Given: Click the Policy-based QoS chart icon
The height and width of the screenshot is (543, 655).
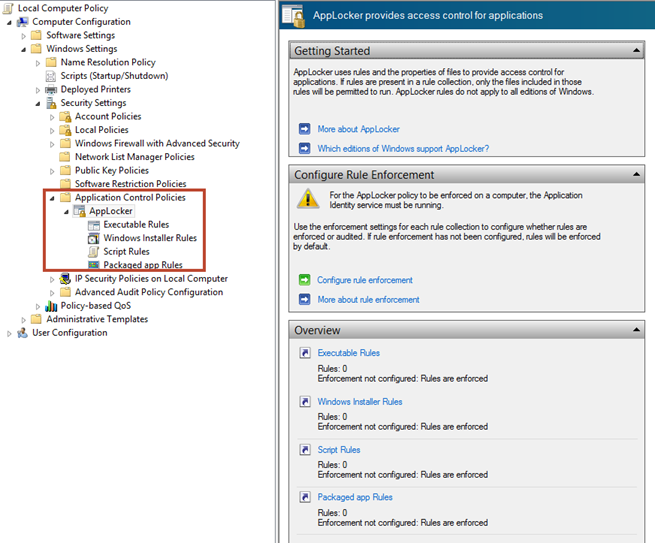Looking at the screenshot, I should coord(51,306).
